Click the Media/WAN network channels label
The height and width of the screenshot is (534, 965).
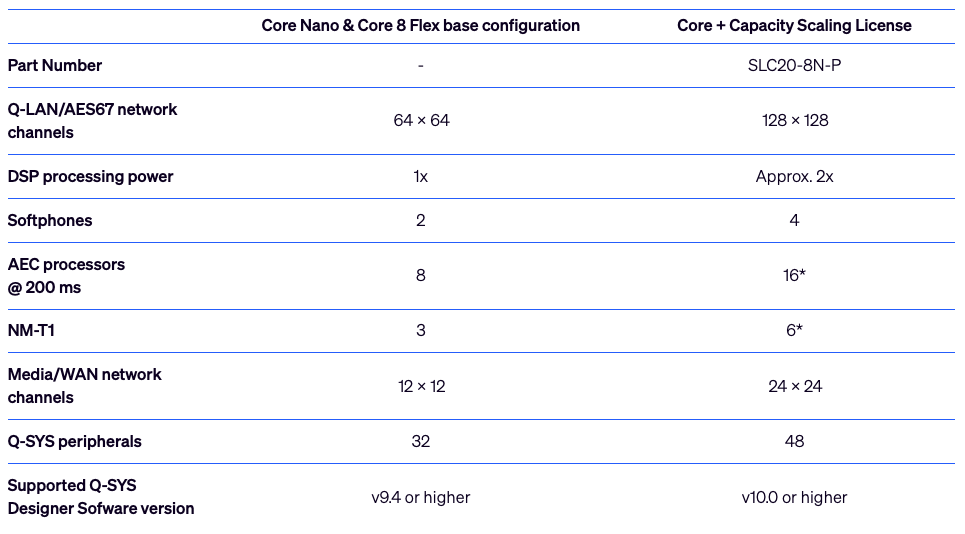point(85,386)
